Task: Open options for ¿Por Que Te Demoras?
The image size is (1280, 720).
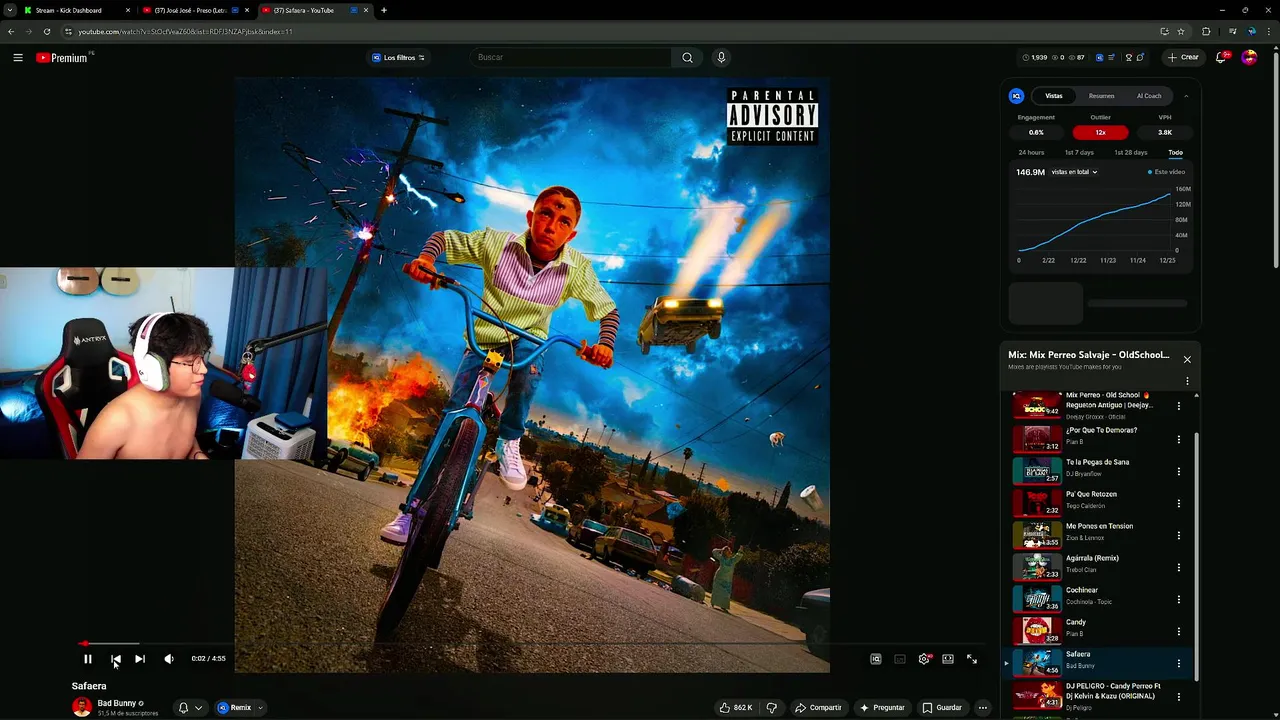Action: coord(1179,439)
